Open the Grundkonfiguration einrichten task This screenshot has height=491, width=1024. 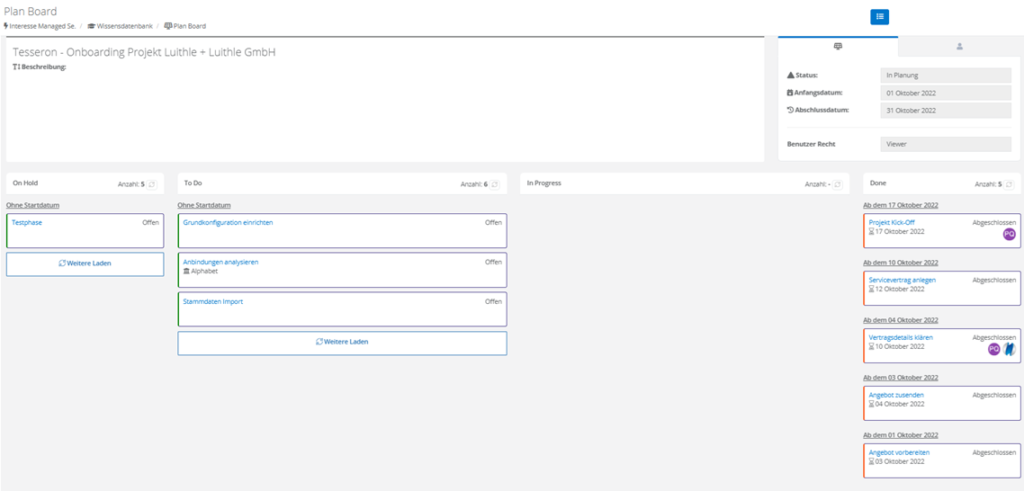point(228,222)
